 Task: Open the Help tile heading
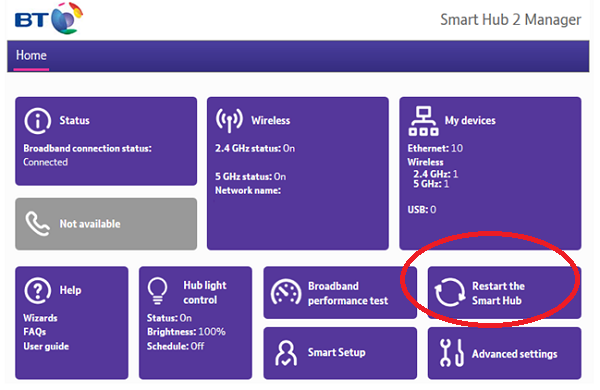[x=70, y=290]
